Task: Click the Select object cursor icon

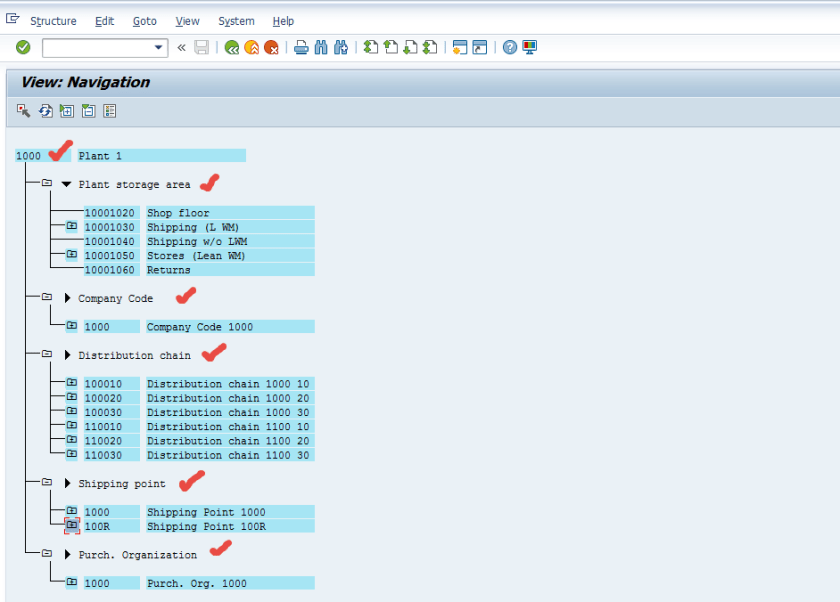Action: [x=23, y=111]
